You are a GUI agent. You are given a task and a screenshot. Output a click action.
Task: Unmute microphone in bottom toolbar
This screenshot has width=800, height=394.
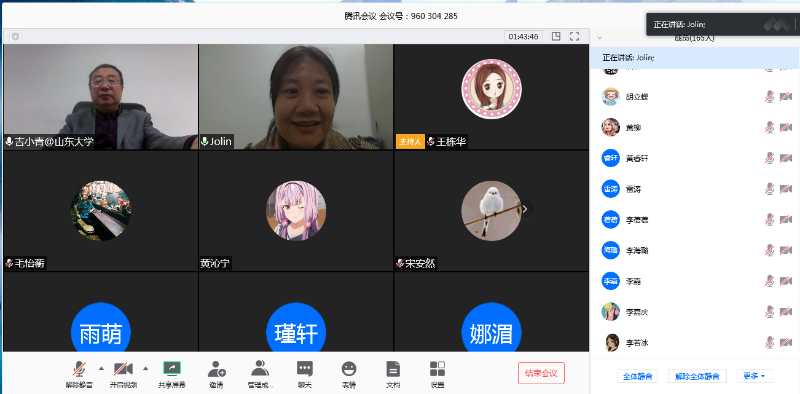pyautogui.click(x=79, y=375)
